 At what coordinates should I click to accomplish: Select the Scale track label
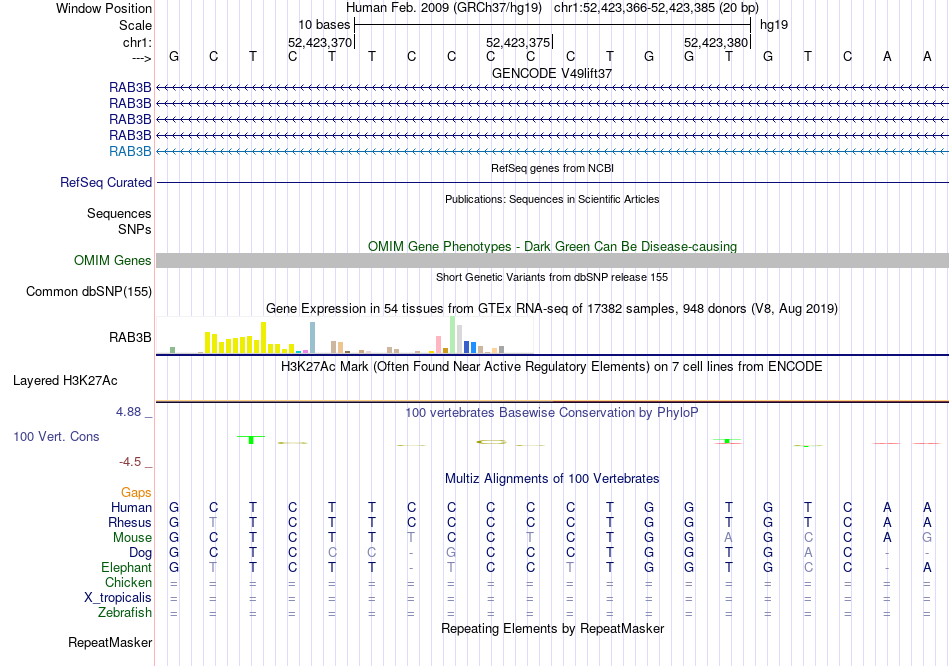point(135,25)
